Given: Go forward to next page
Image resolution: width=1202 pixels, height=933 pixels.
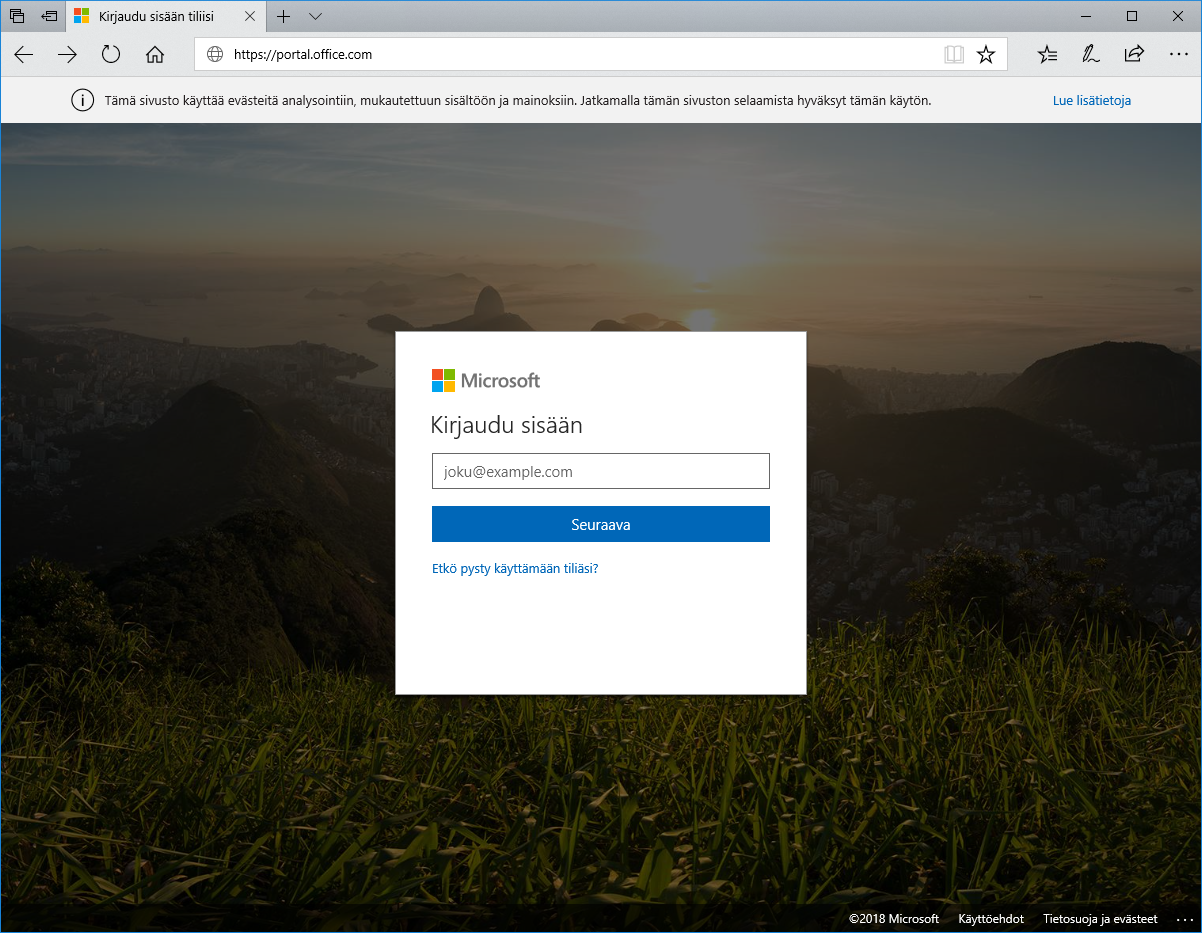Looking at the screenshot, I should pos(67,55).
